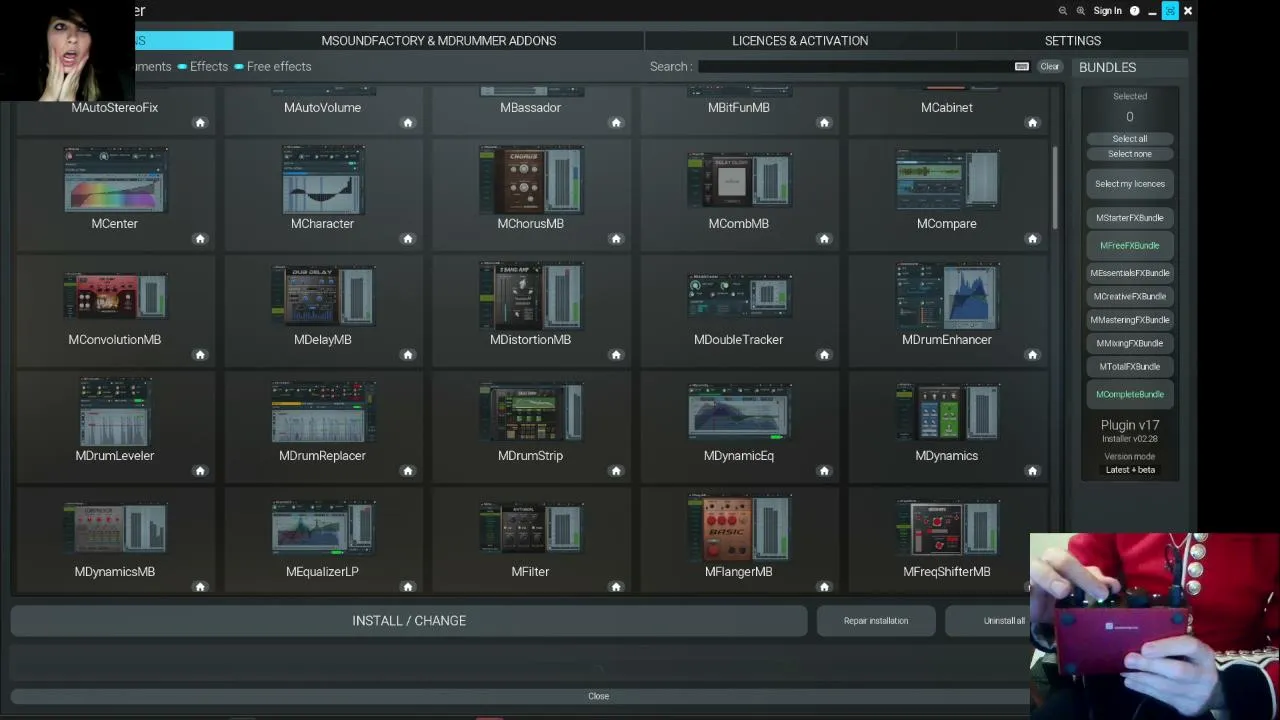Open the home icon for MBassador
Image resolution: width=1280 pixels, height=720 pixels.
[616, 123]
